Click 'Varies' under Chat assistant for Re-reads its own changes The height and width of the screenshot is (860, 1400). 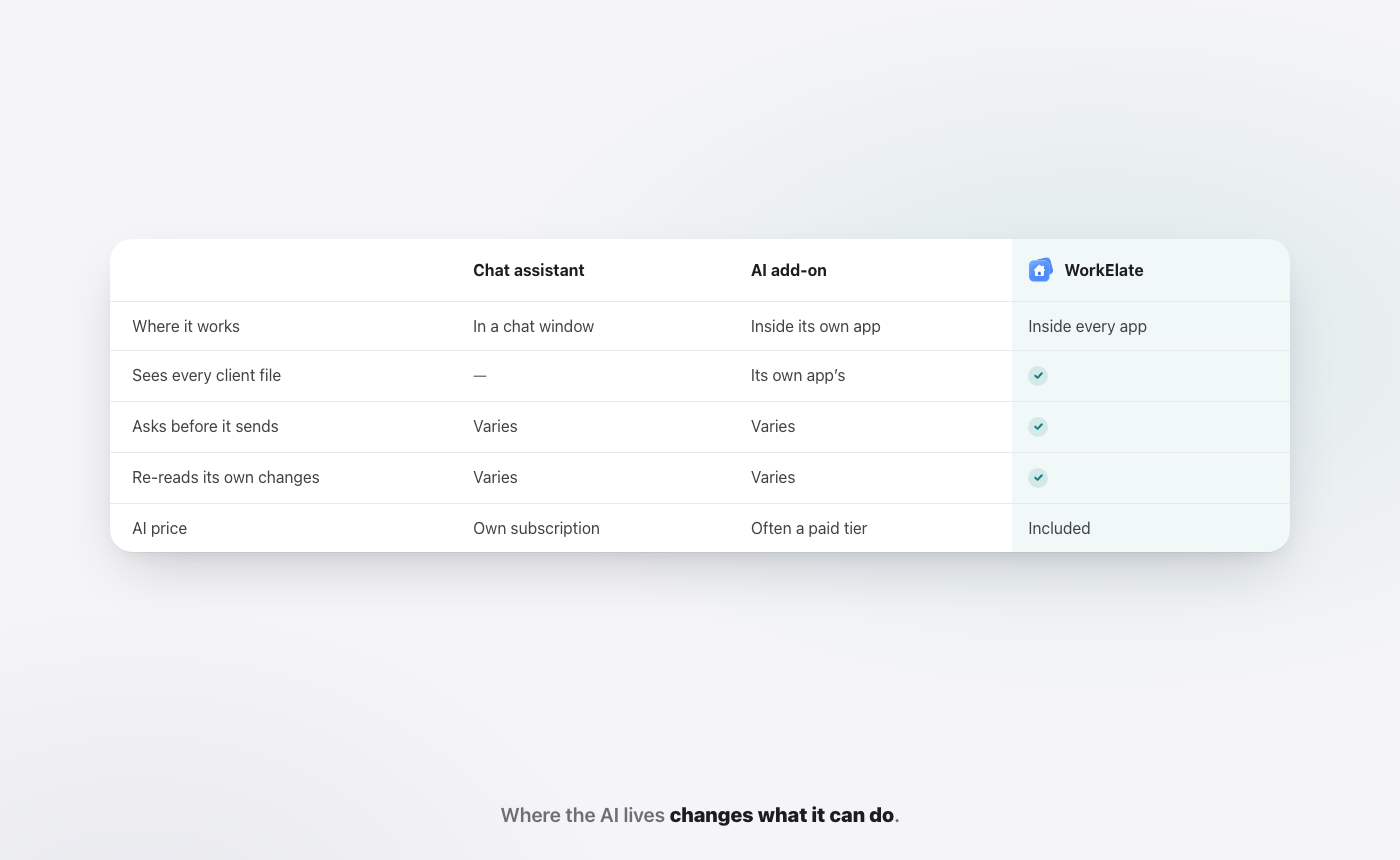pyautogui.click(x=495, y=477)
